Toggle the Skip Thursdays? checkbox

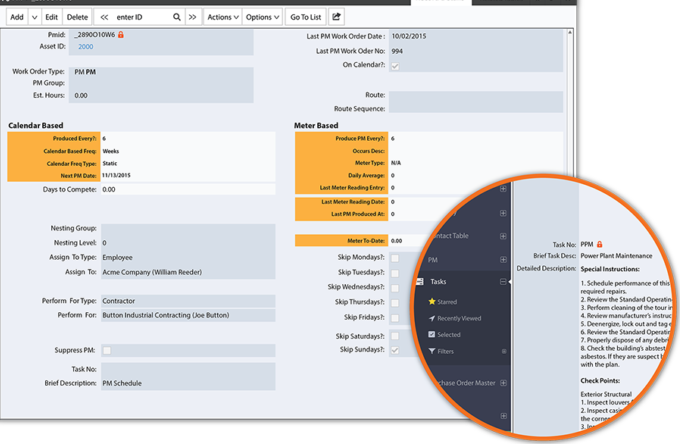click(x=395, y=303)
